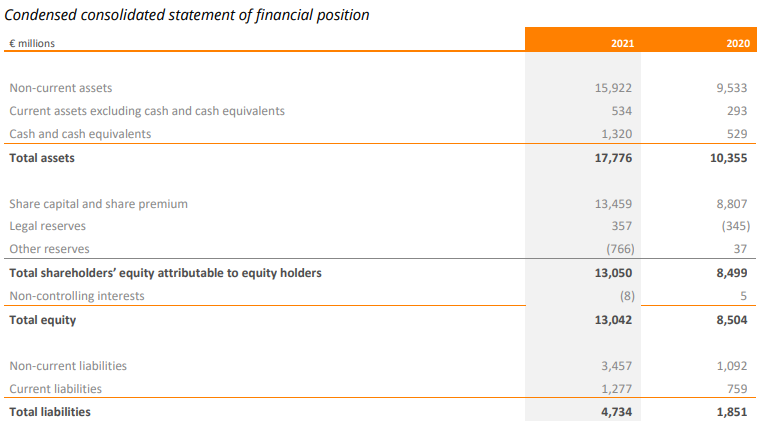Click Total liabilities 2021 value 4,734
This screenshot has height=427, width=760.
(617, 412)
